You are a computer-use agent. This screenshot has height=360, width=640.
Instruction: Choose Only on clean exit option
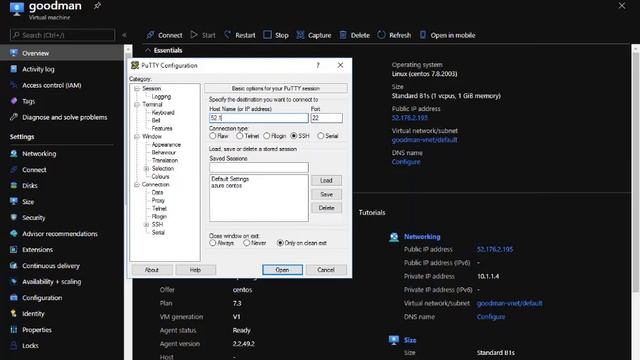point(280,243)
